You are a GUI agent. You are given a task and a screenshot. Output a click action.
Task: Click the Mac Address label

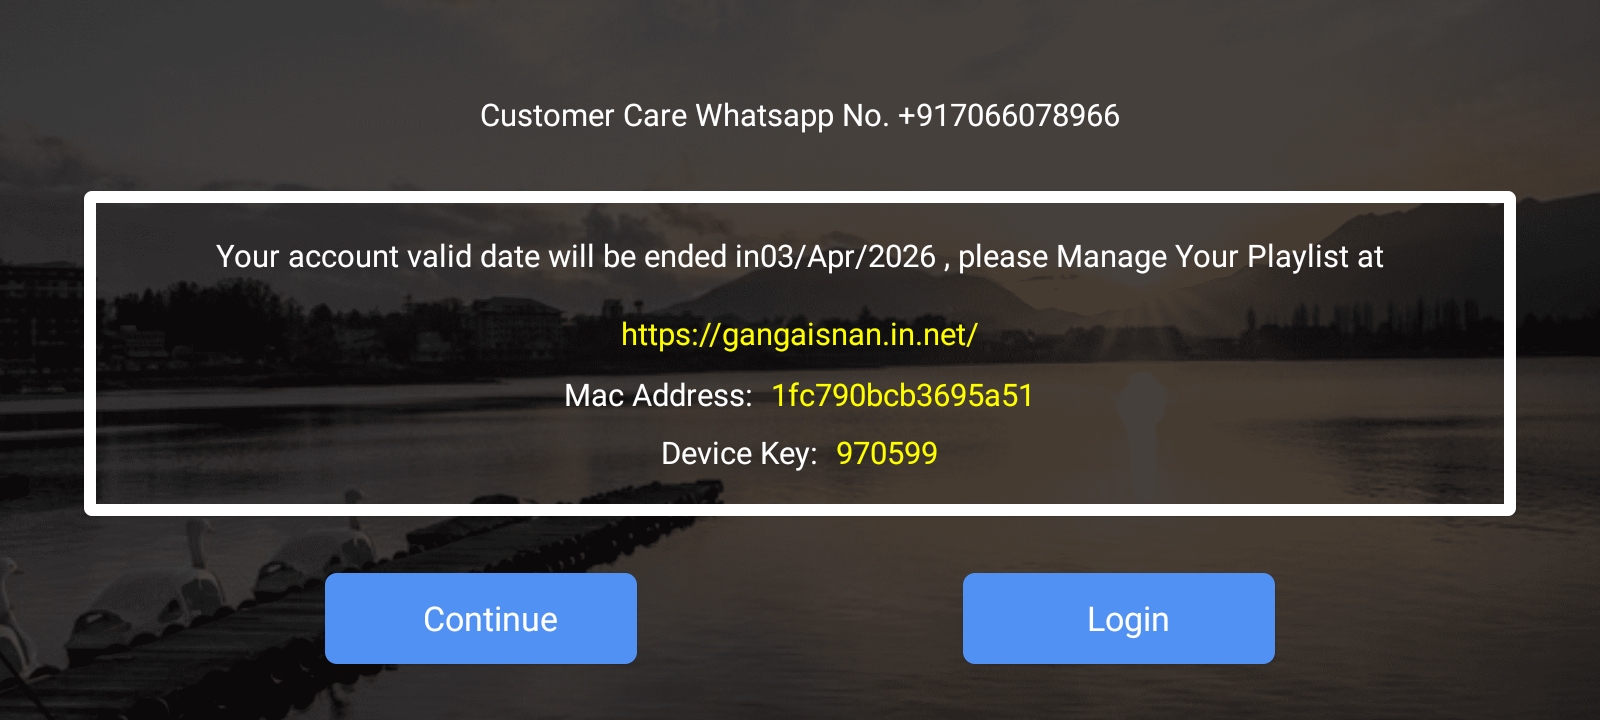[x=658, y=395]
